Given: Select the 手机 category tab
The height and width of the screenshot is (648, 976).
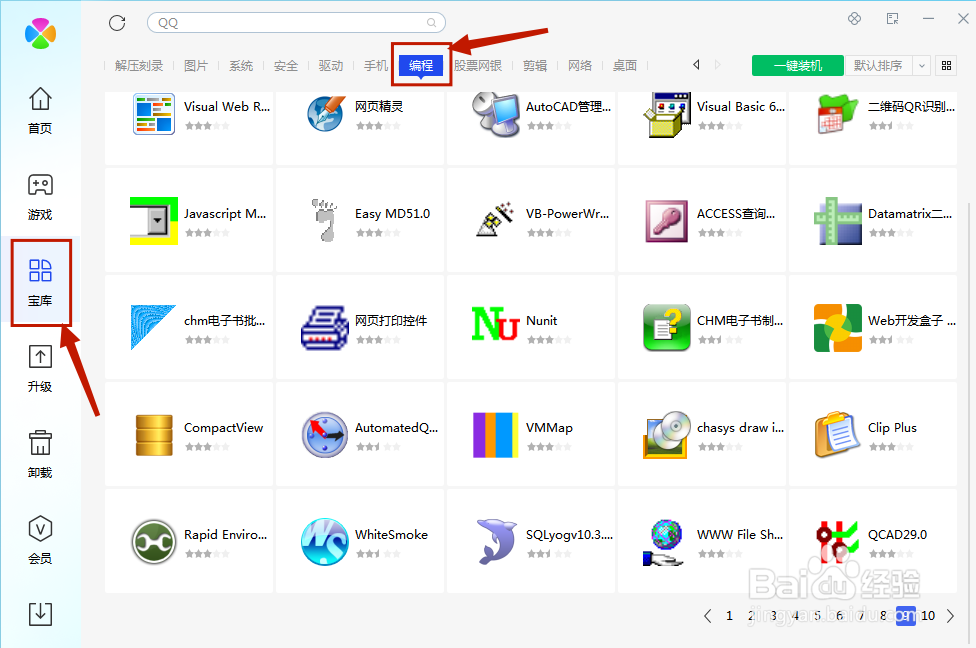Looking at the screenshot, I should 375,65.
